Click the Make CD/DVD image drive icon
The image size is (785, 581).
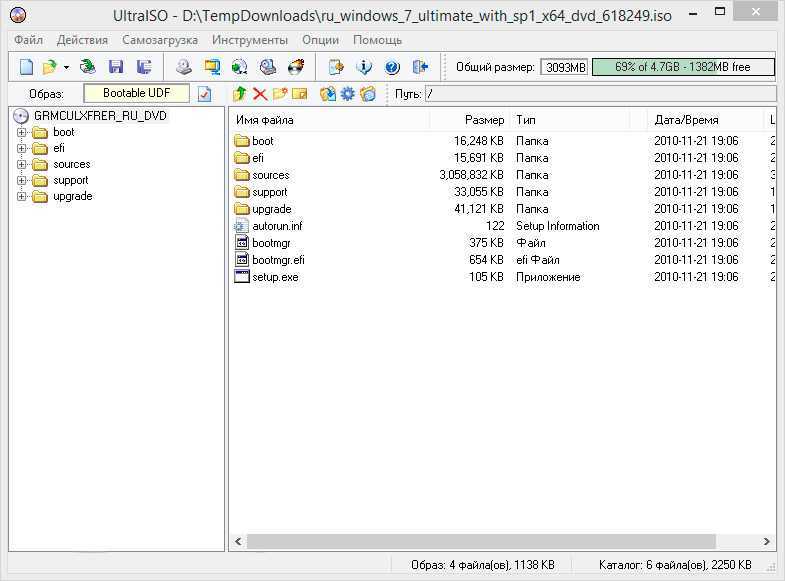(x=184, y=67)
